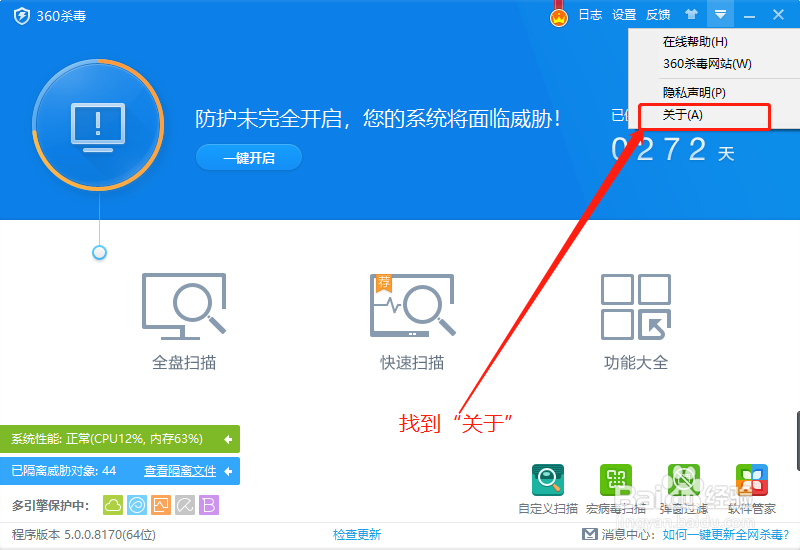Click the 全盘扫描 label
Viewport: 800px width, 550px height.
click(x=184, y=363)
